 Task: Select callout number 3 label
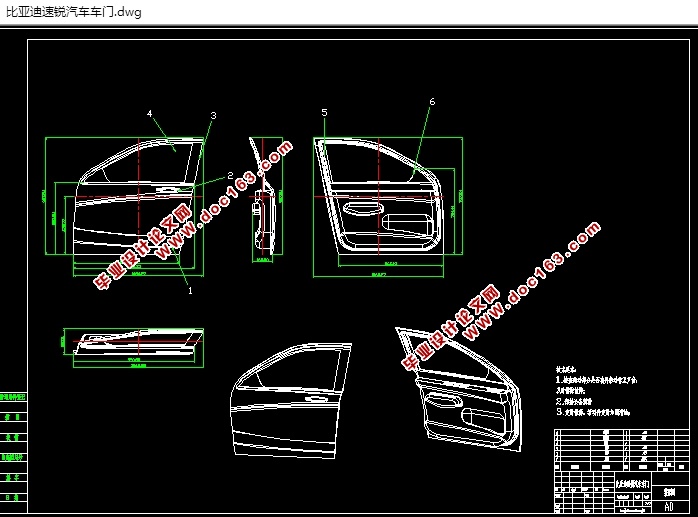pos(213,116)
